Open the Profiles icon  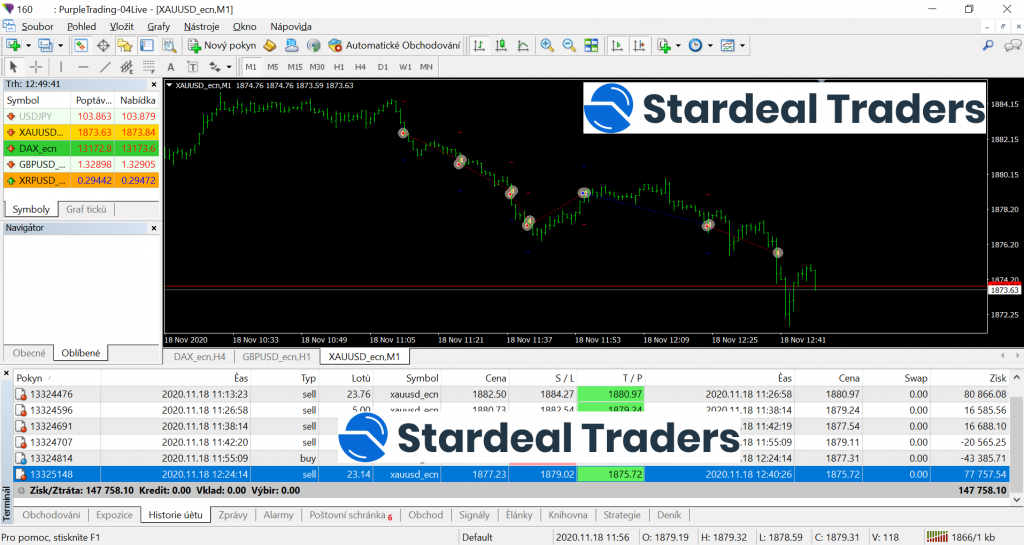point(44,45)
